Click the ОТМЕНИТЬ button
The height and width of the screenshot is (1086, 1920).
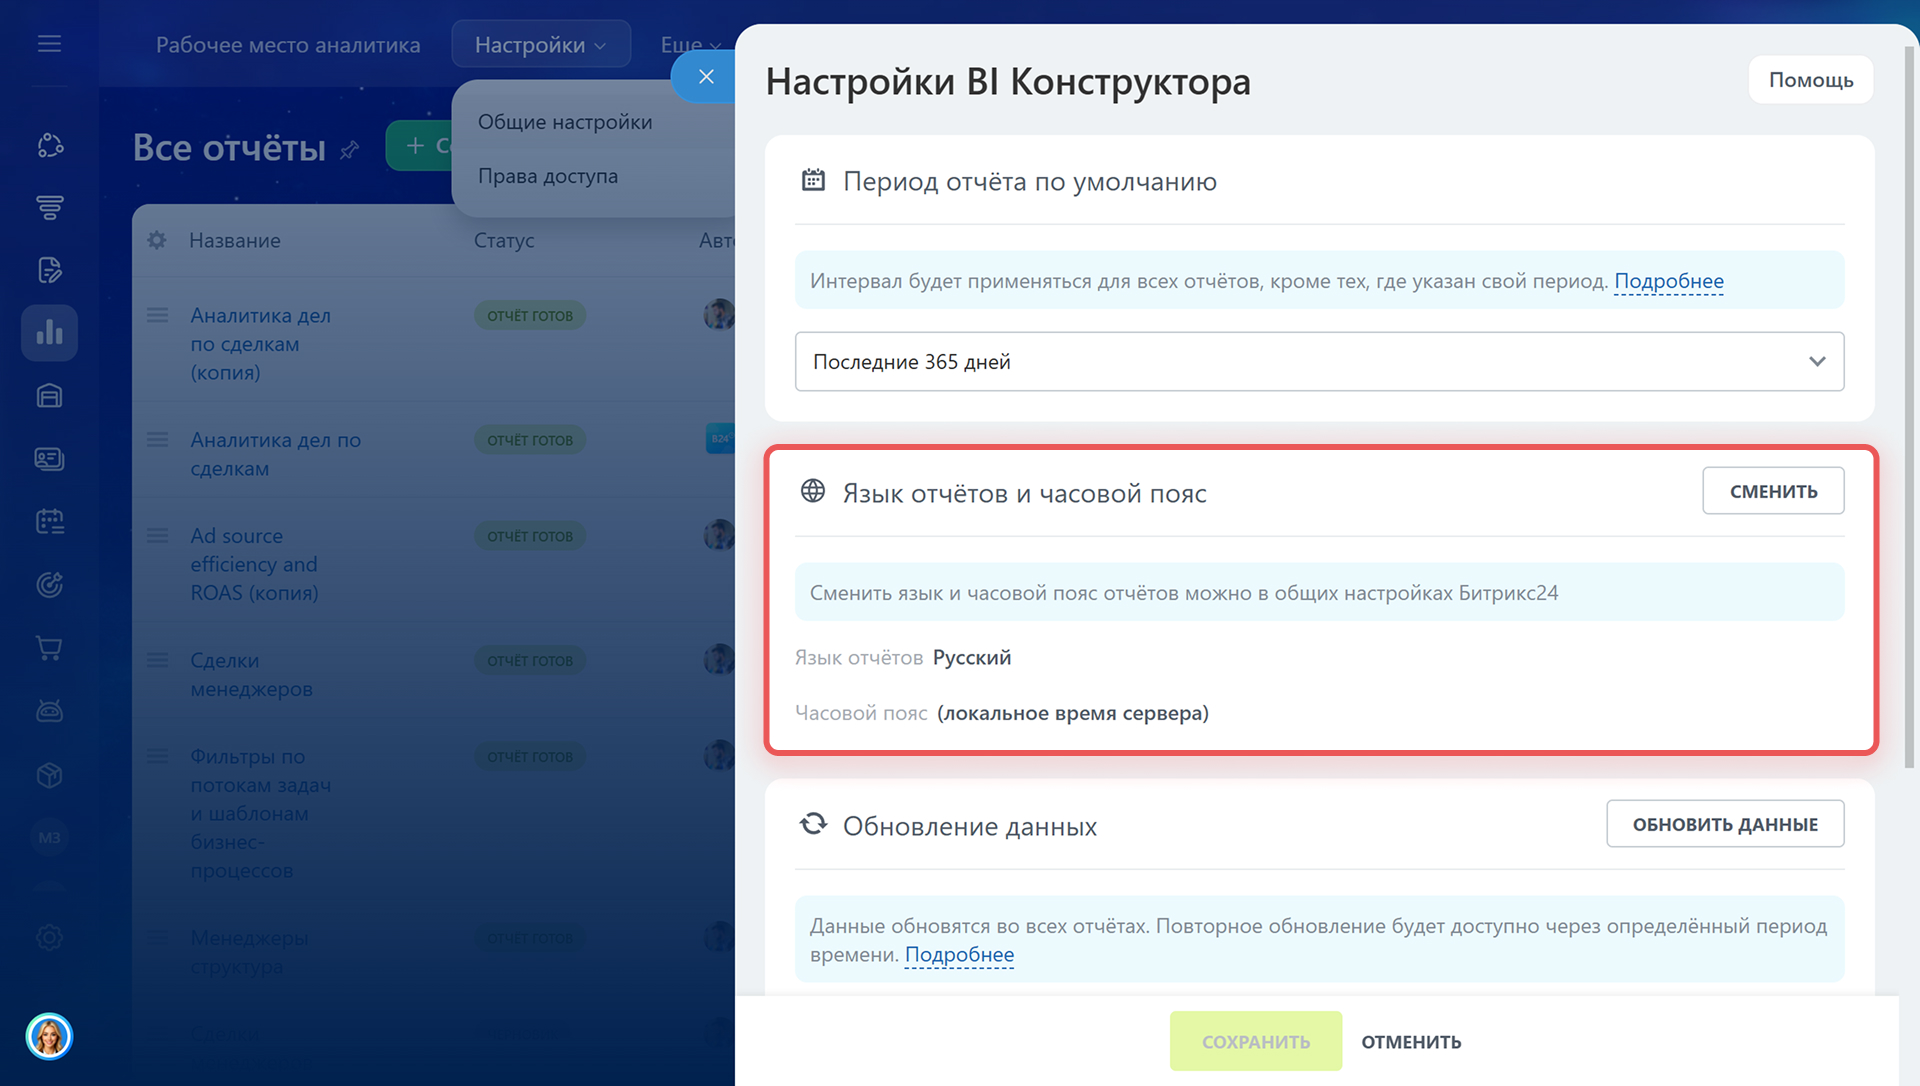1410,1042
